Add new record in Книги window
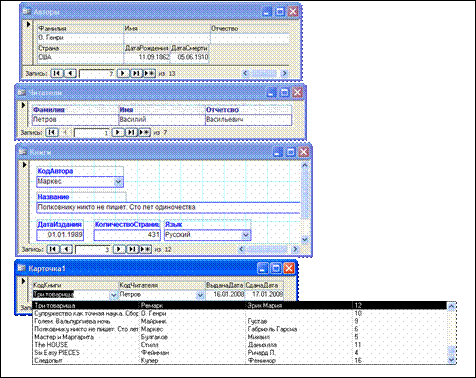Image resolution: width=476 pixels, height=378 pixels. point(146,249)
